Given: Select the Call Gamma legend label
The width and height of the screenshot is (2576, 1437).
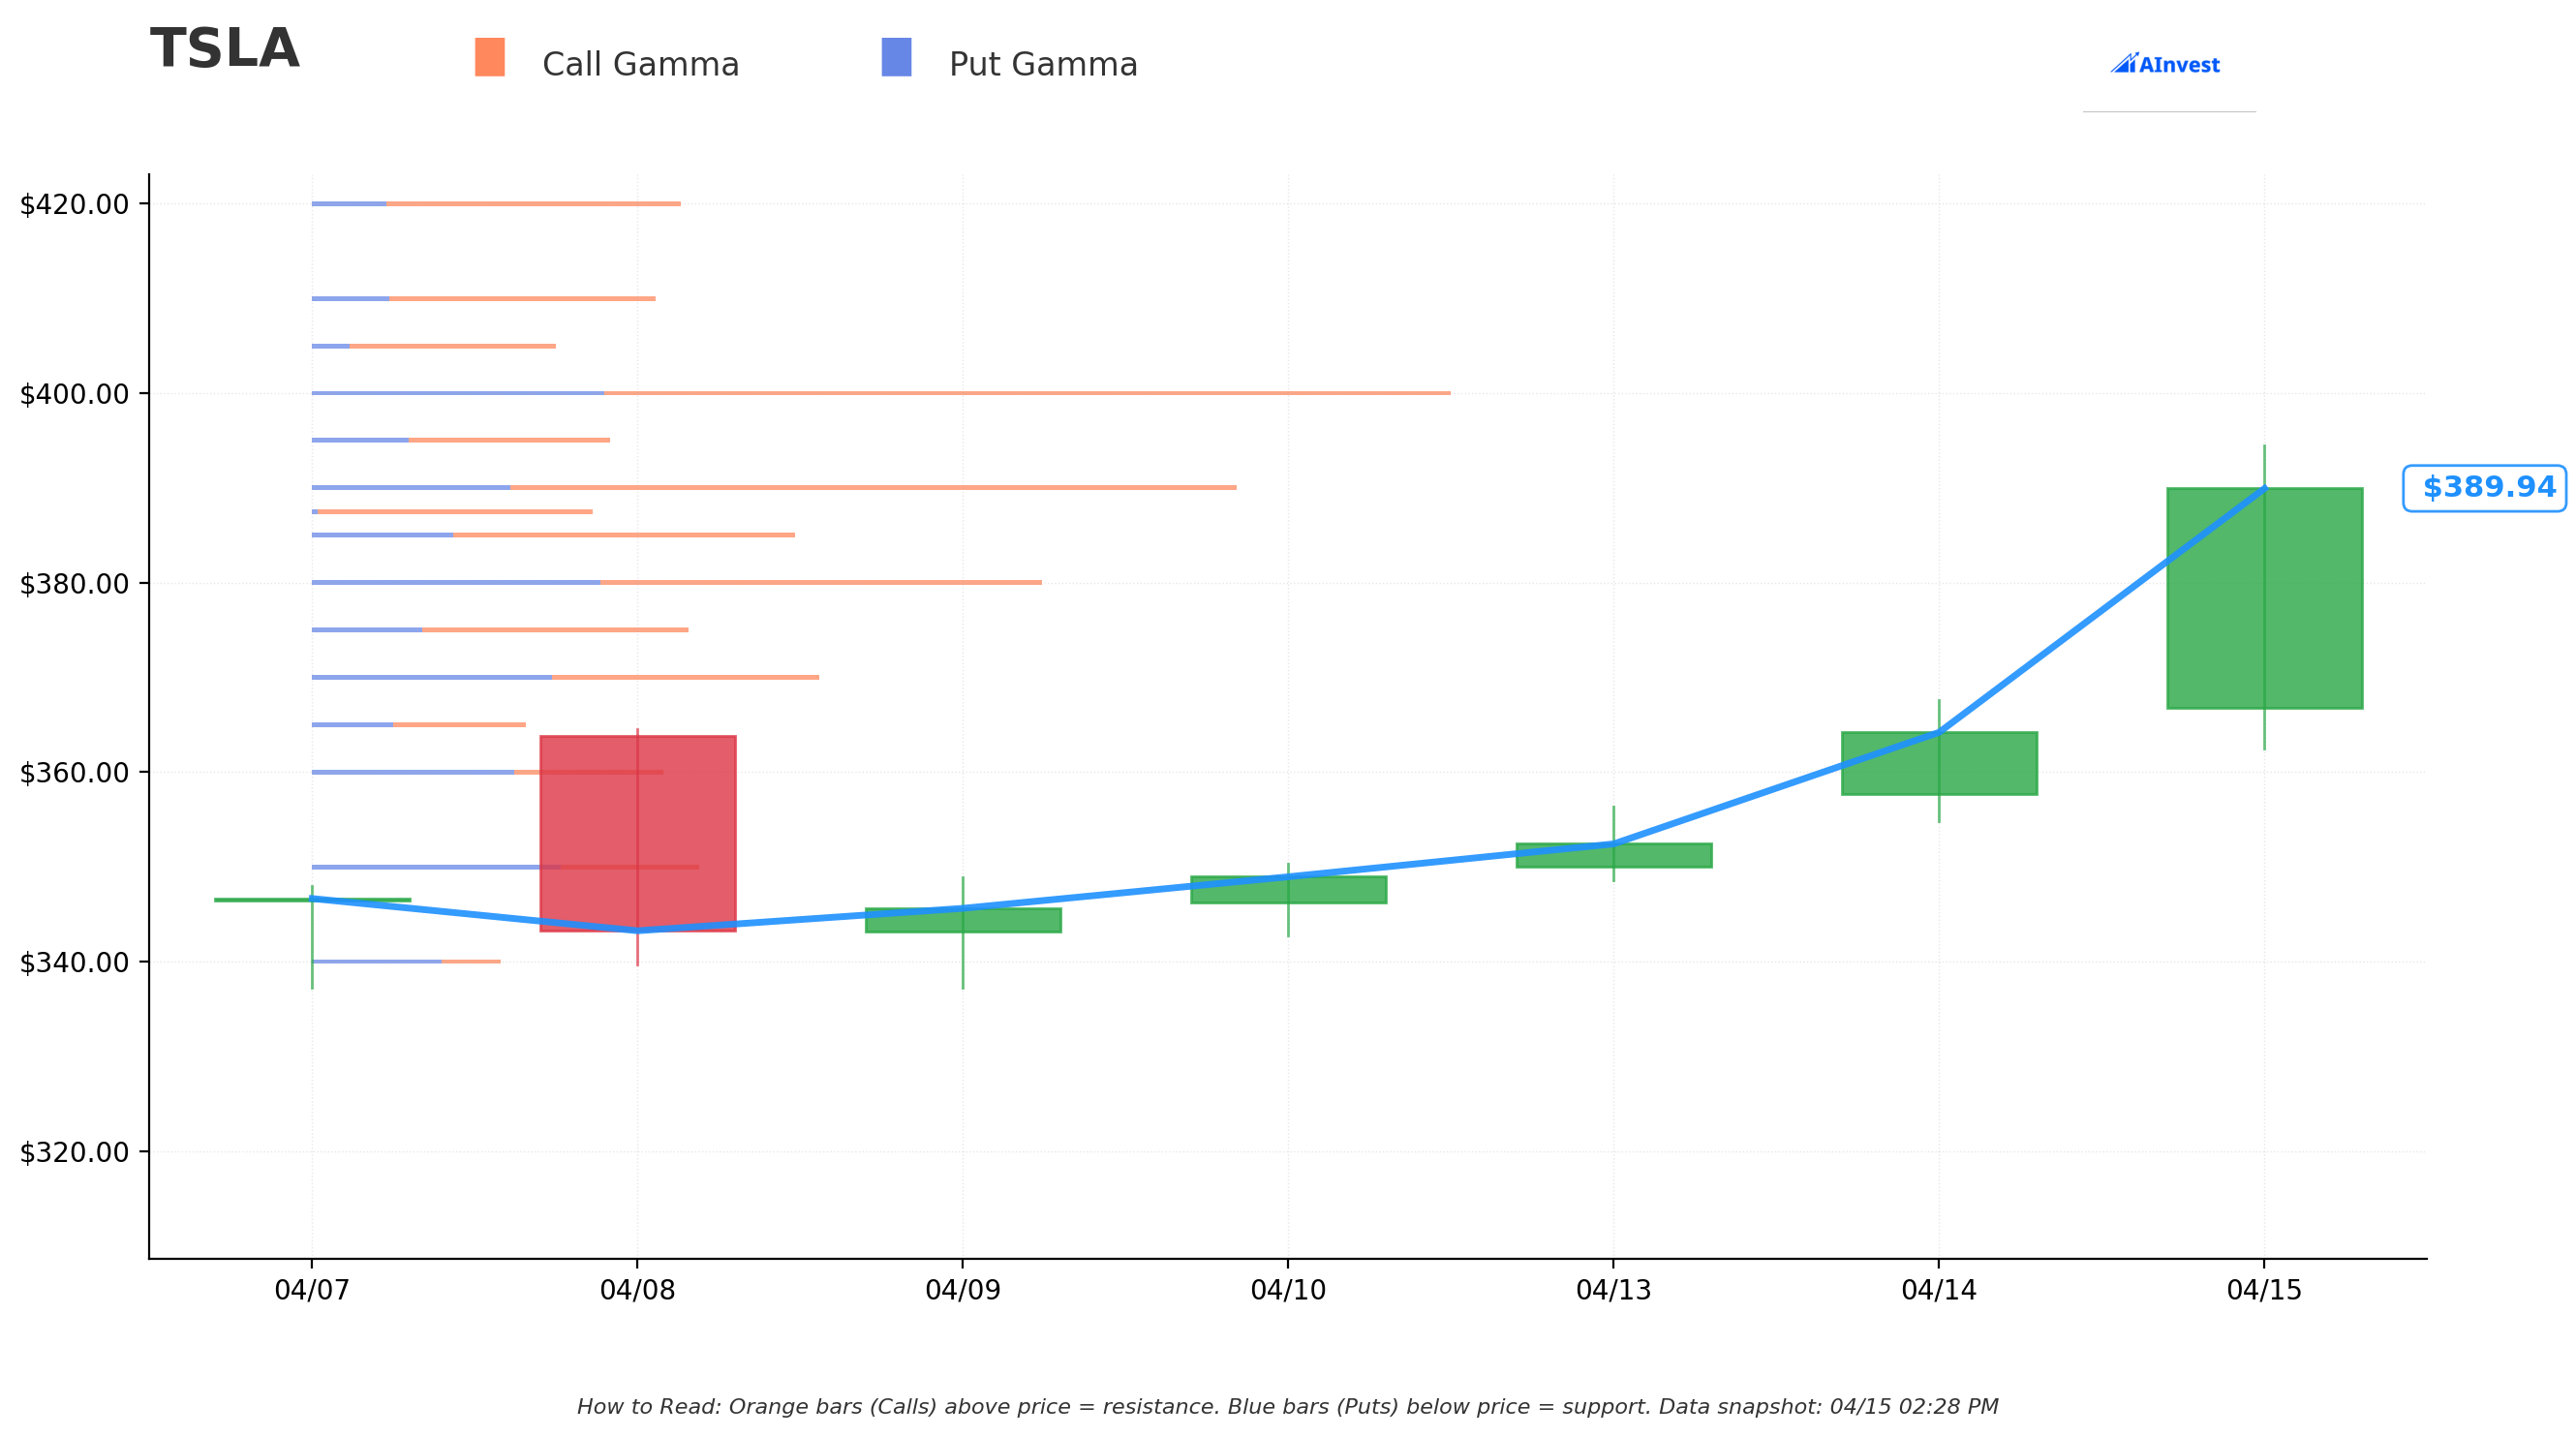Looking at the screenshot, I should [x=641, y=65].
